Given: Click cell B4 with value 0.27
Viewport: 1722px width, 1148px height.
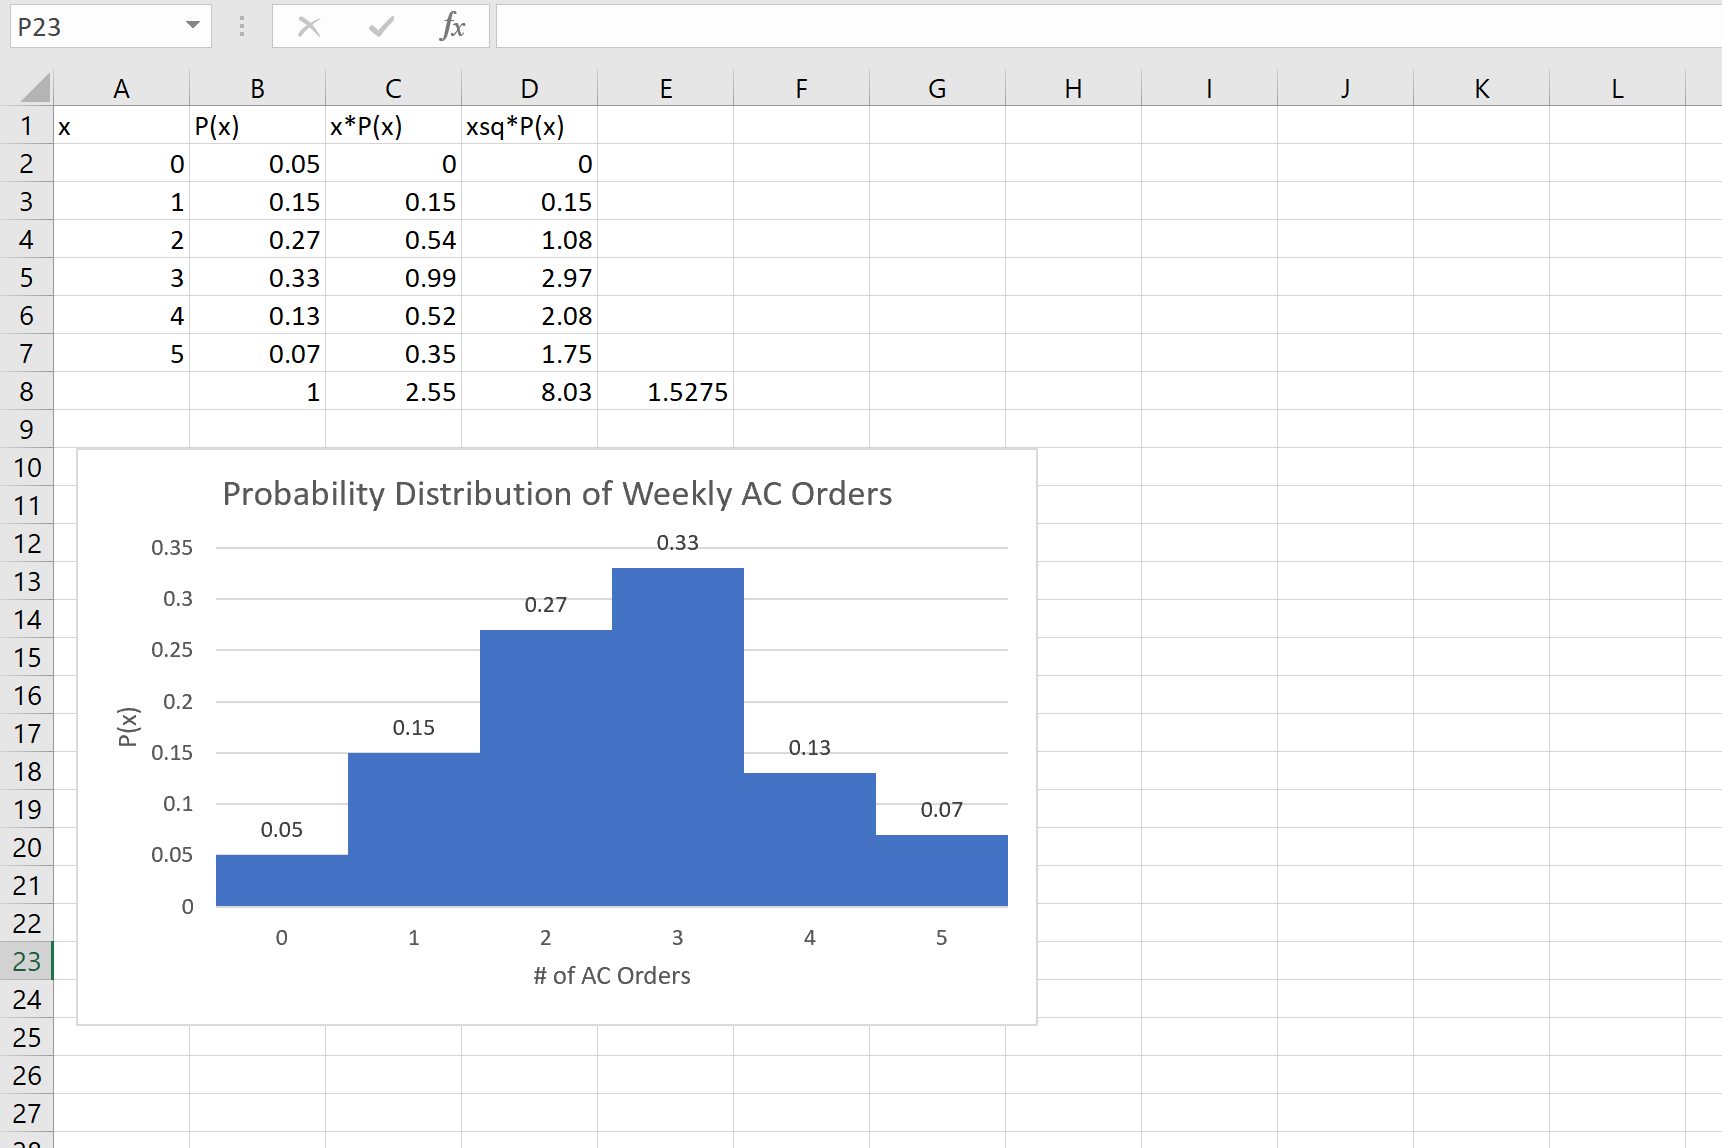Looking at the screenshot, I should [257, 240].
